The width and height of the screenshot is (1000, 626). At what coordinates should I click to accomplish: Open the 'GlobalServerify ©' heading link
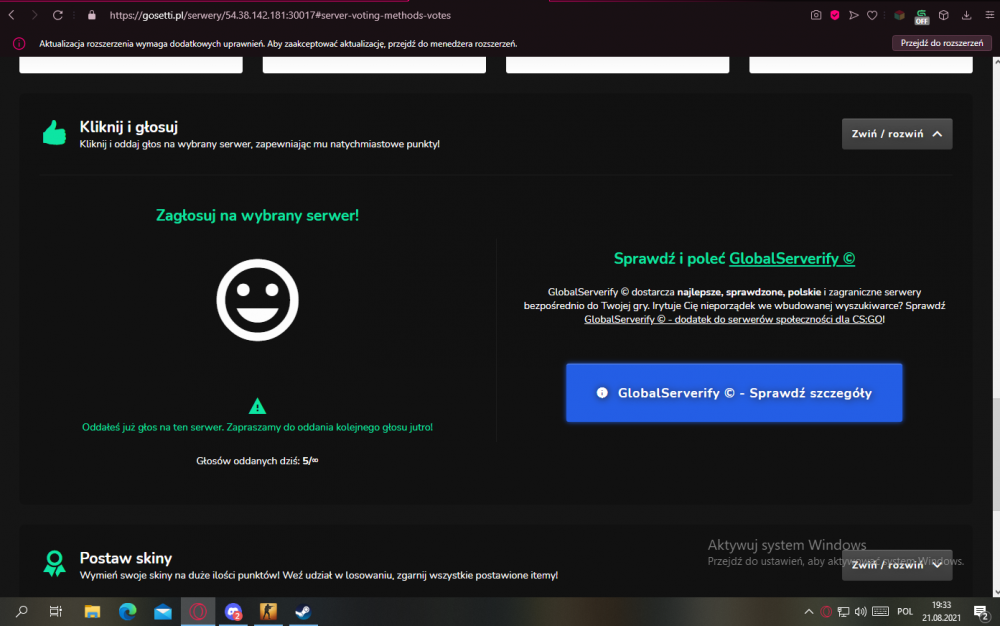791,258
